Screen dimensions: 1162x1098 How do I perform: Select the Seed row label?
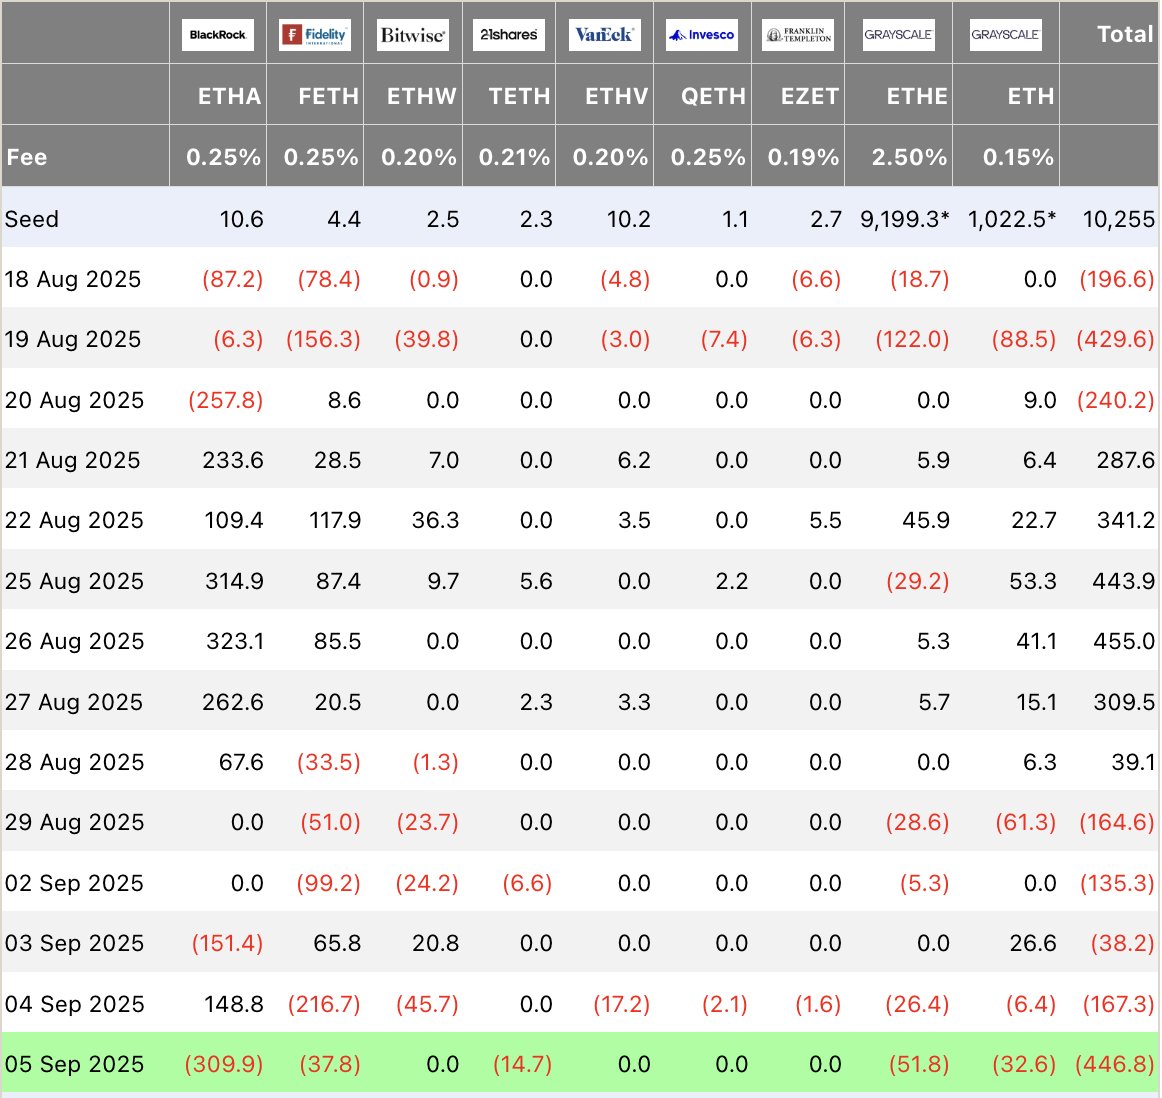click(31, 219)
